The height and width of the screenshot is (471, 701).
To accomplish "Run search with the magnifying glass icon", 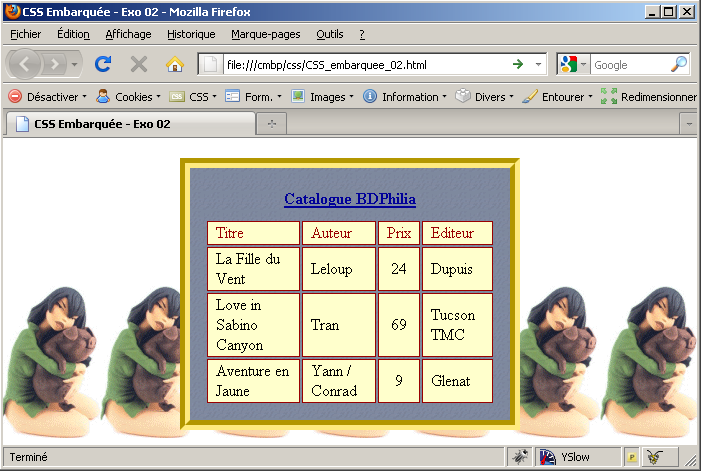I will [679, 65].
